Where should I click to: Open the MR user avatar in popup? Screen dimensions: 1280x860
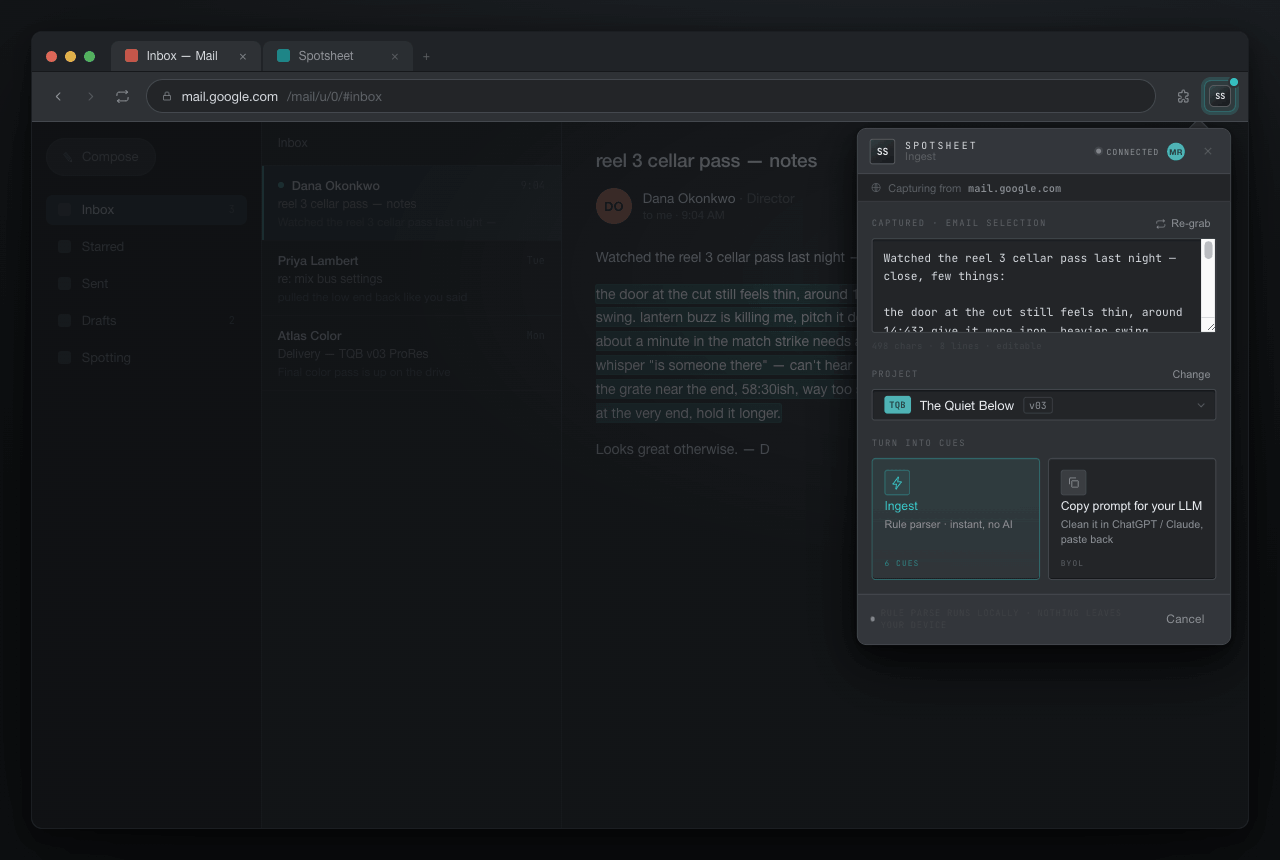click(1176, 151)
